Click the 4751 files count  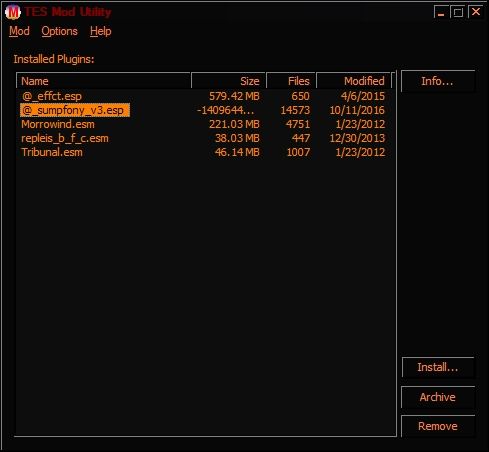pyautogui.click(x=298, y=124)
